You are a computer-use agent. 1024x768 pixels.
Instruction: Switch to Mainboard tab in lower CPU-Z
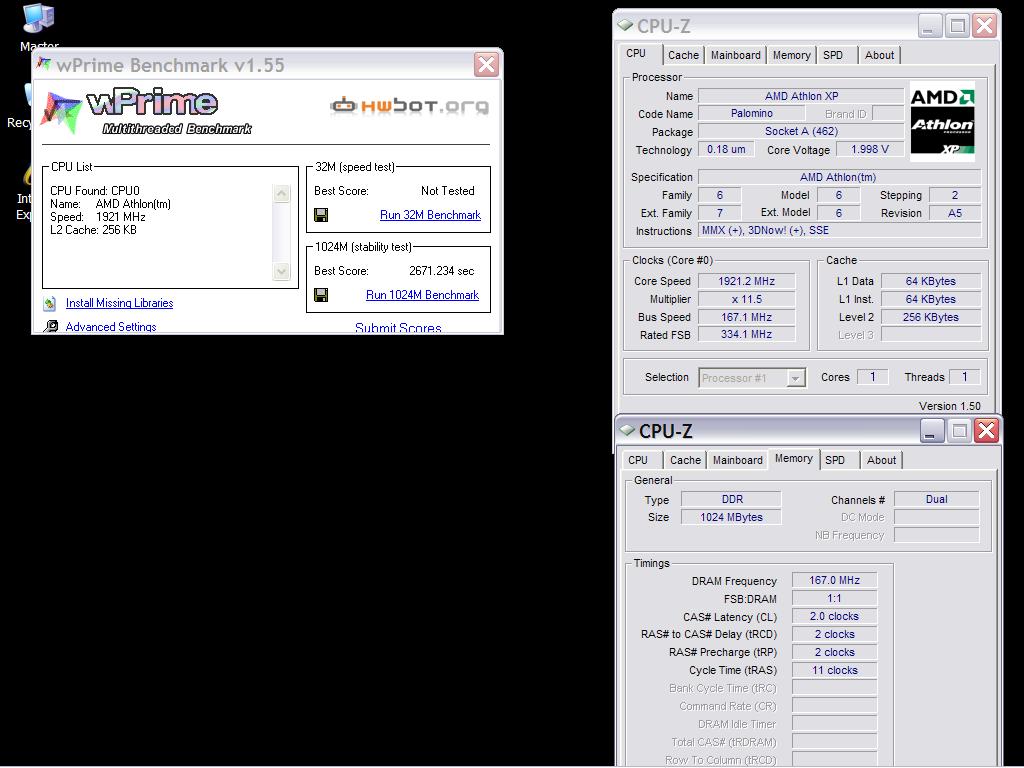[737, 460]
